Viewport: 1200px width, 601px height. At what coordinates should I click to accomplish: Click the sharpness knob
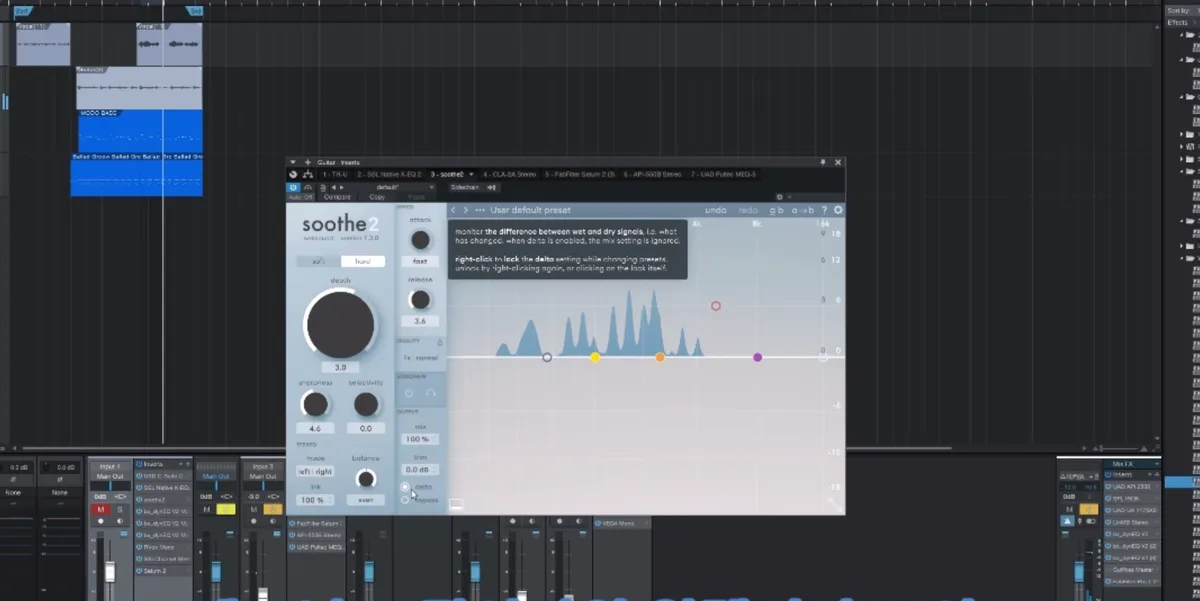click(x=315, y=404)
